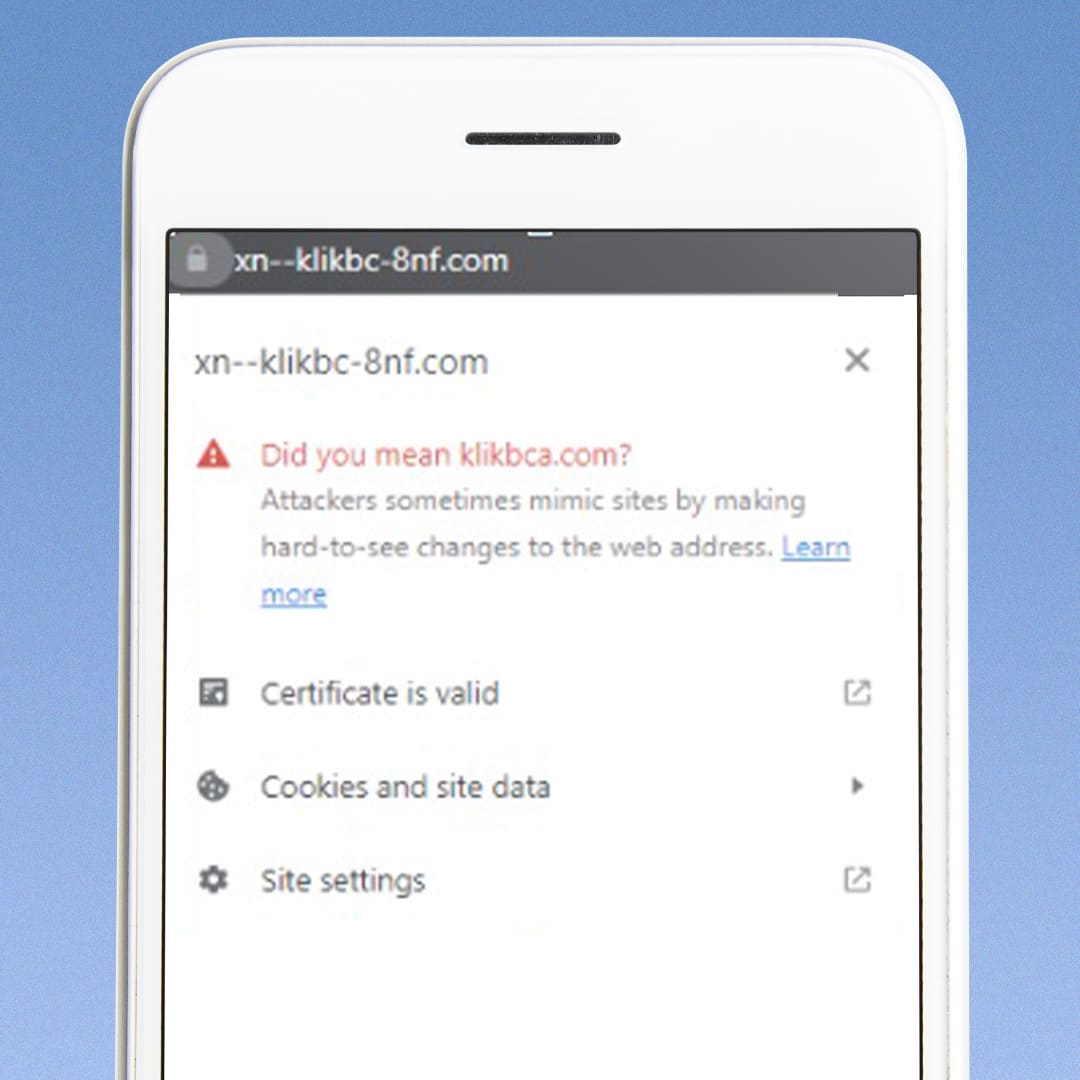Click the red warning triangle icon
Image resolution: width=1080 pixels, height=1080 pixels.
click(x=214, y=455)
